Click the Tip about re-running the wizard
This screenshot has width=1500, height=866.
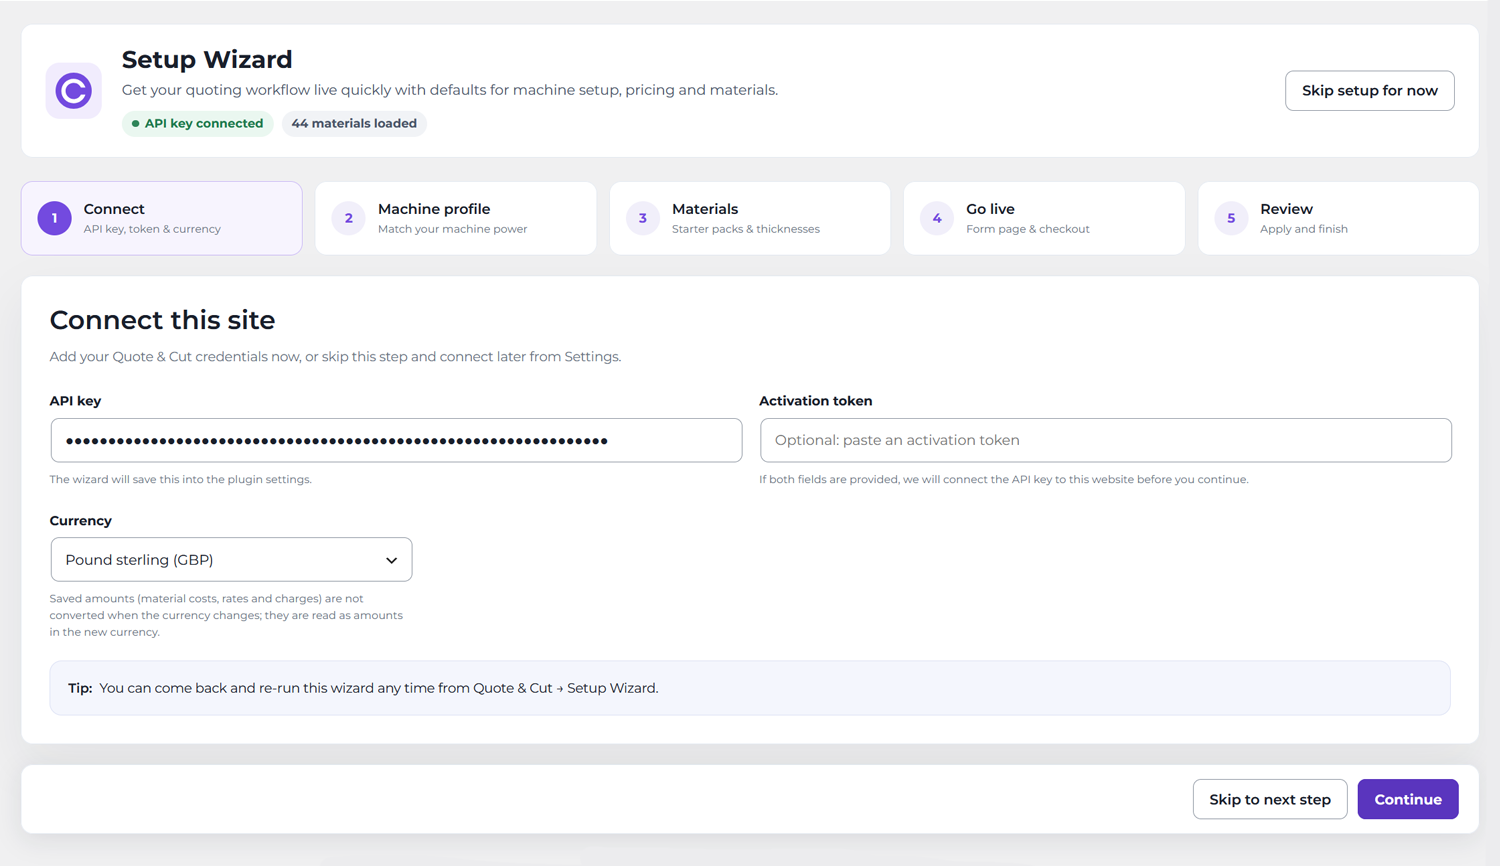pos(750,688)
